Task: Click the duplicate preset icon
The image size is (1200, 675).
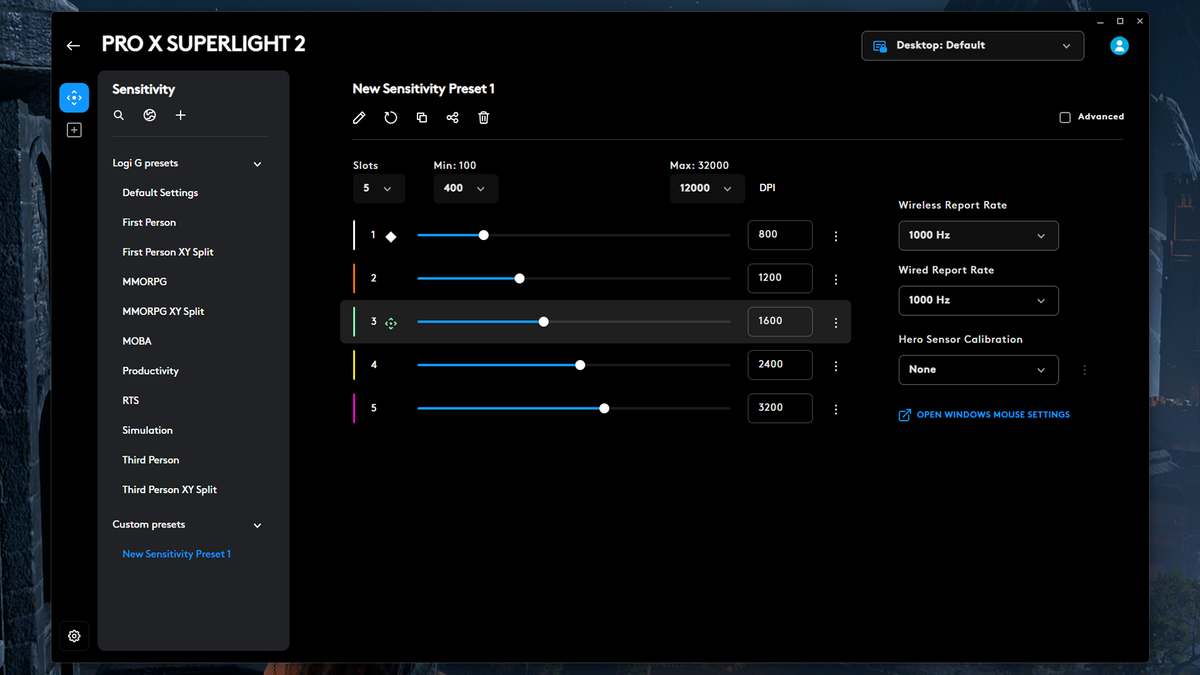Action: pyautogui.click(x=422, y=118)
